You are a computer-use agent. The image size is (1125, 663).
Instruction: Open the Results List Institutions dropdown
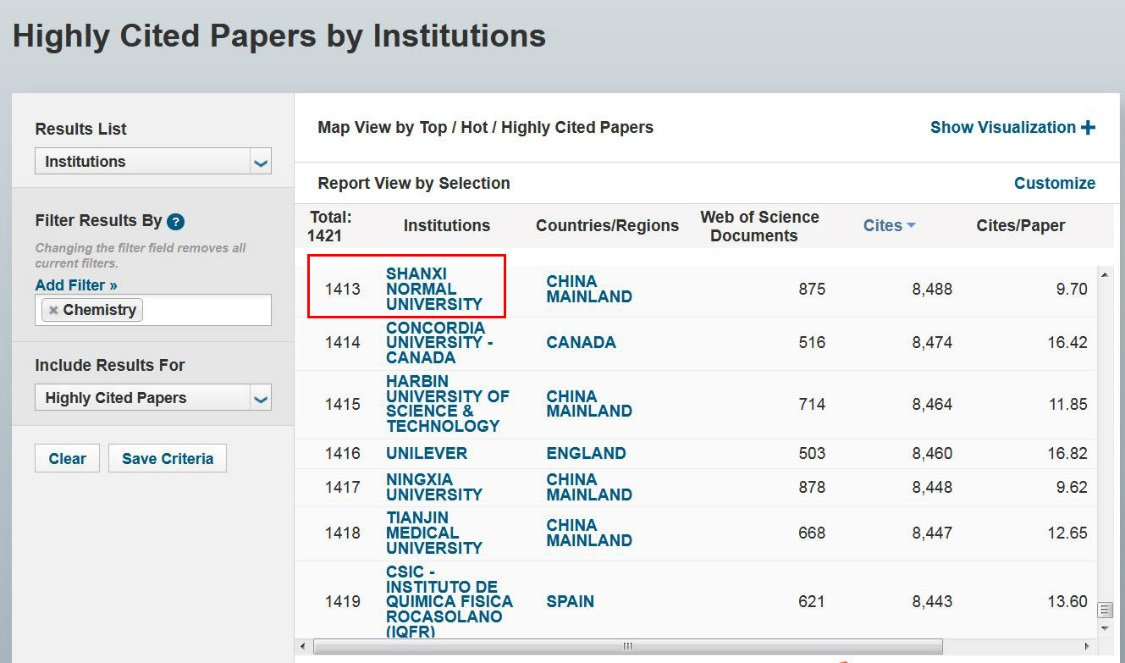pyautogui.click(x=260, y=162)
